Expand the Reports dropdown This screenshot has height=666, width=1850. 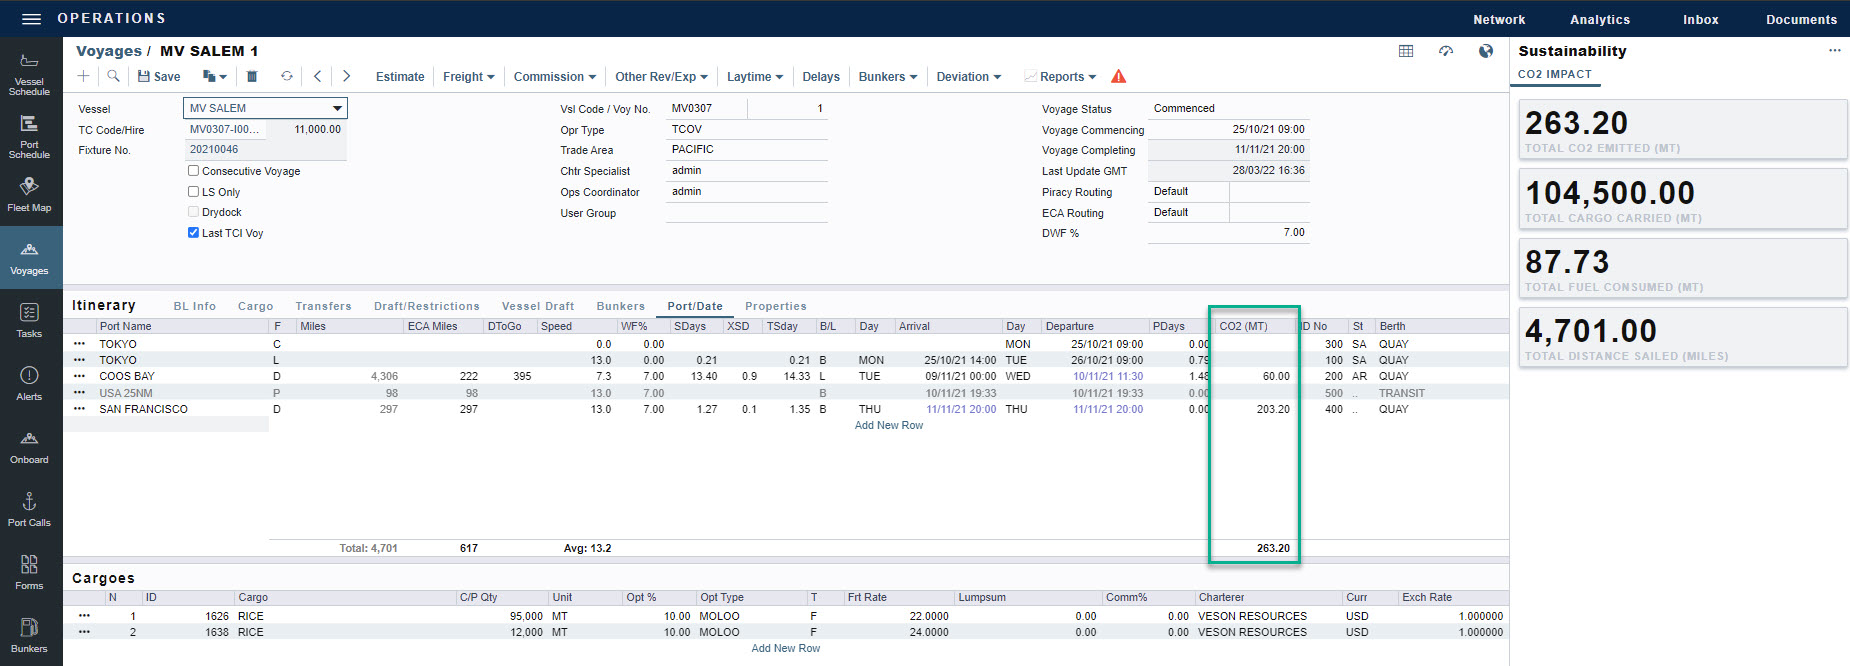coord(1067,77)
